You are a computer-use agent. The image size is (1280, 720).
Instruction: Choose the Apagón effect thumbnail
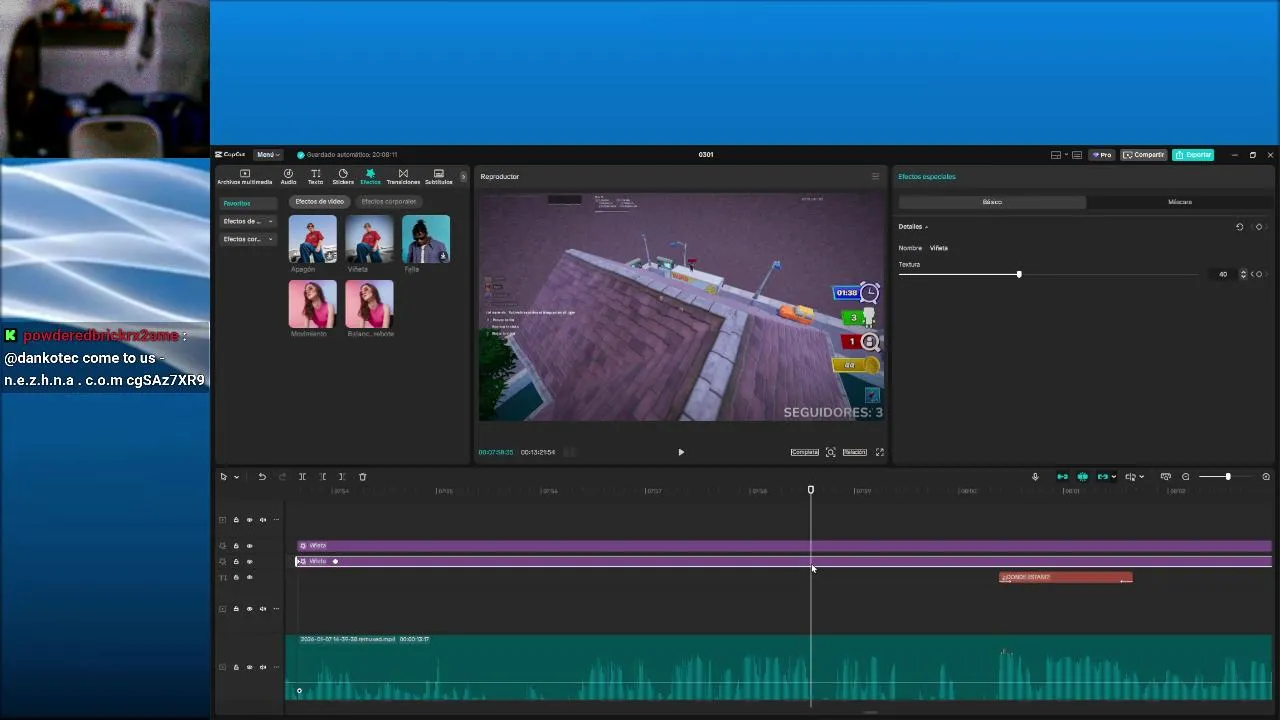[313, 239]
